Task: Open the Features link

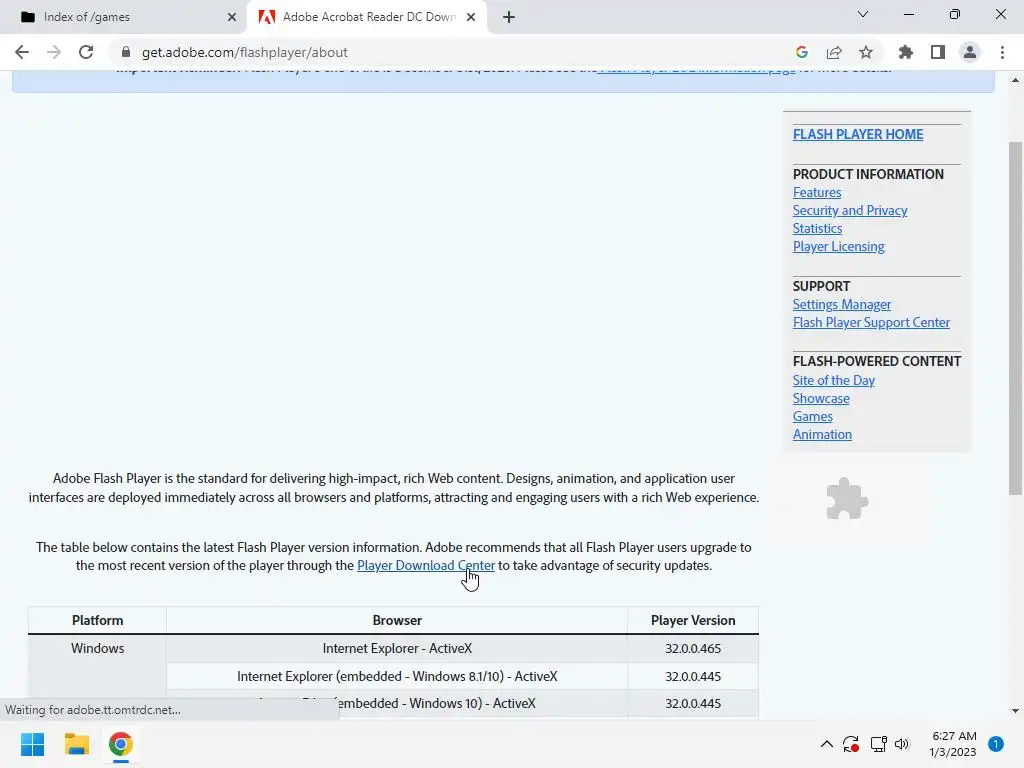Action: click(x=817, y=193)
